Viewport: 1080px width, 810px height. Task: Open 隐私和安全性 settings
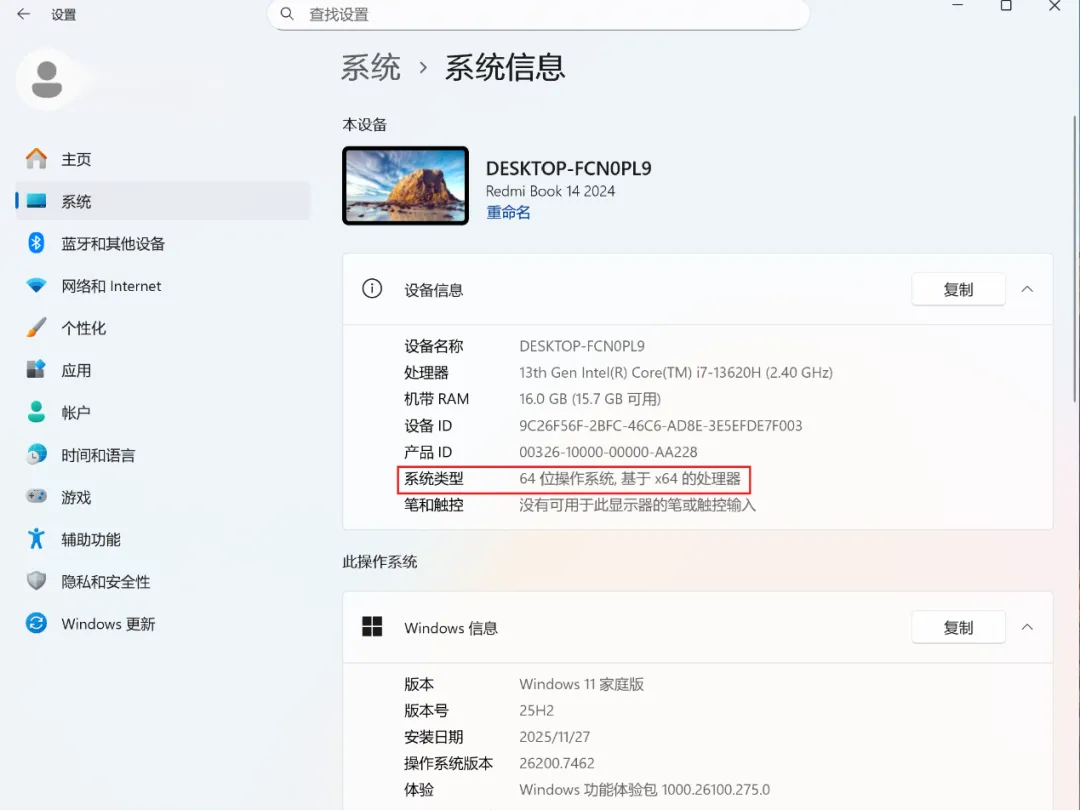click(x=163, y=581)
